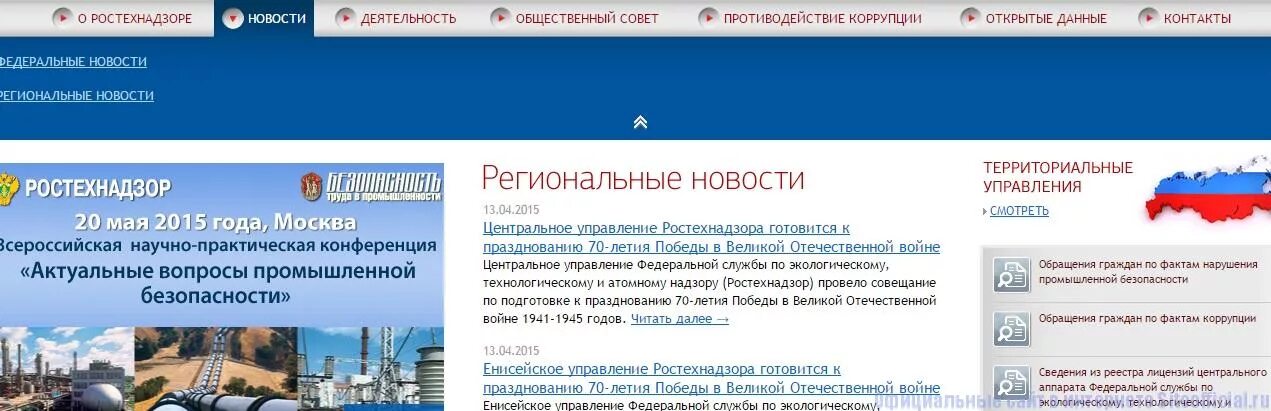Click arrow icon beside Контакты
The height and width of the screenshot is (411, 1271).
point(1149,18)
